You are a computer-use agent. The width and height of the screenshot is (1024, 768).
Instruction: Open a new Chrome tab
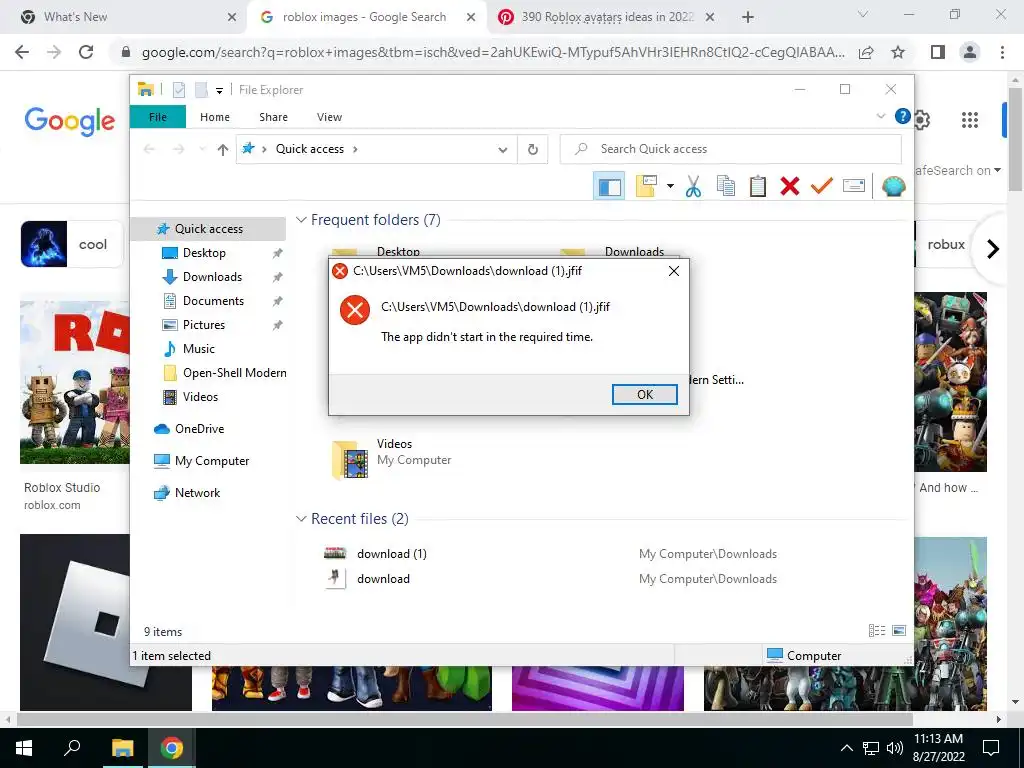[x=748, y=17]
